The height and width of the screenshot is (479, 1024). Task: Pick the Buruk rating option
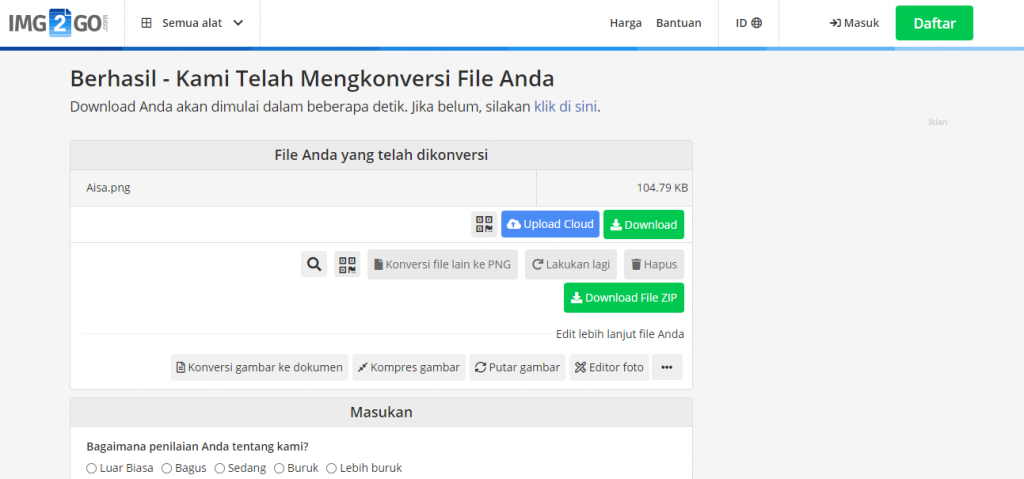[279, 468]
